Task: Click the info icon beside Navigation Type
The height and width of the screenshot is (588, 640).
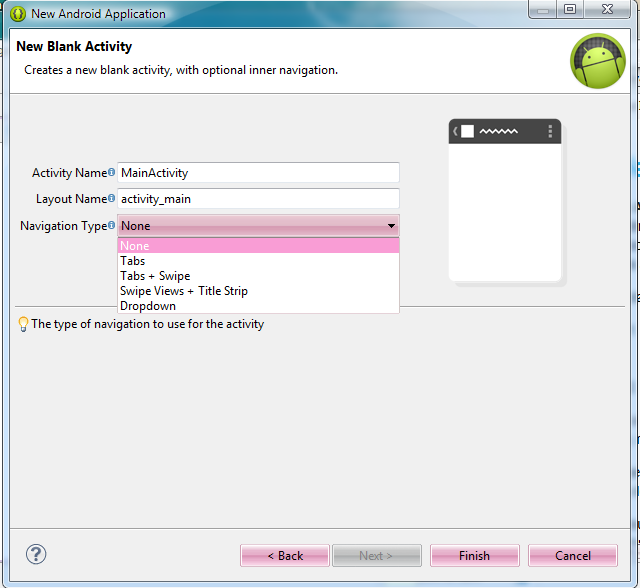Action: coord(111,225)
